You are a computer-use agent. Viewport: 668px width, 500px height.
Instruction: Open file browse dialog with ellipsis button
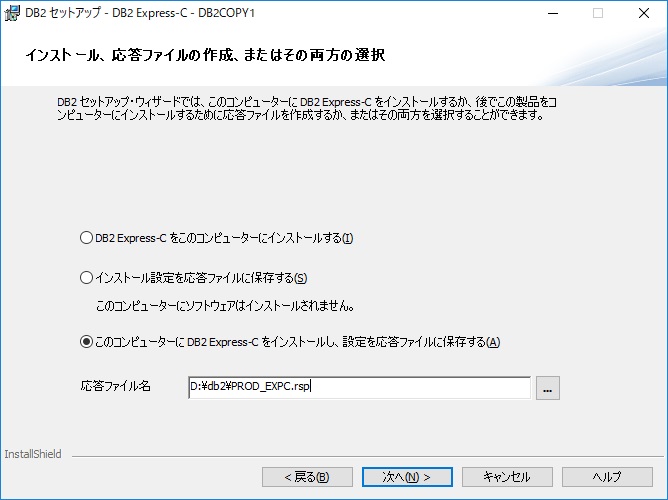click(x=547, y=388)
